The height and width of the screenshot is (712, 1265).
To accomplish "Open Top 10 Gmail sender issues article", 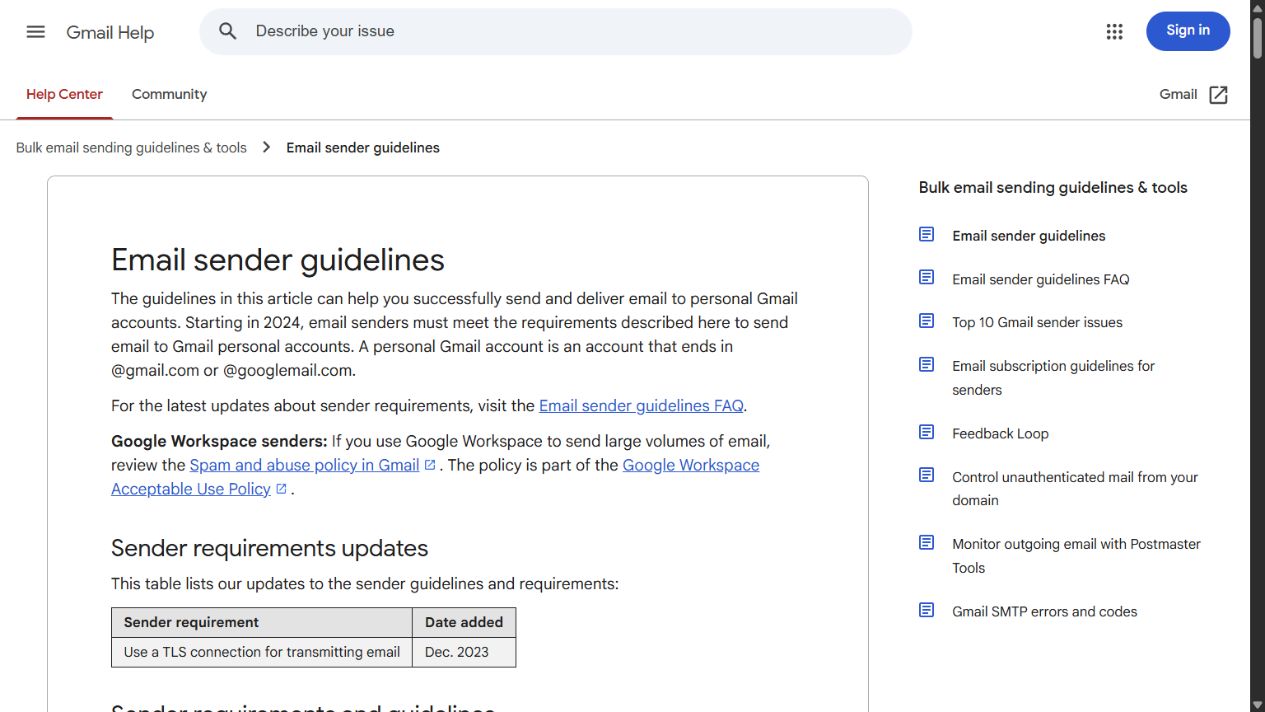I will coord(1037,322).
